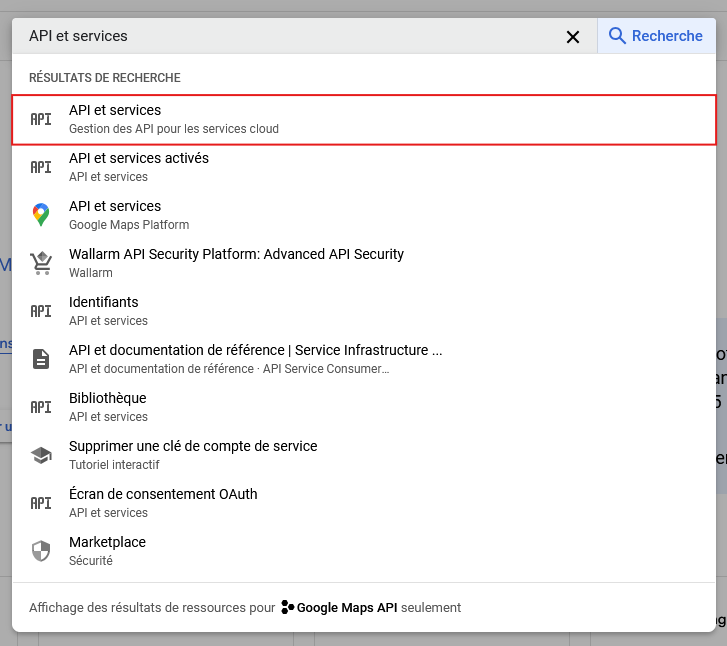Click the graduation cap tutorial icon
The width and height of the screenshot is (727, 646).
41,455
